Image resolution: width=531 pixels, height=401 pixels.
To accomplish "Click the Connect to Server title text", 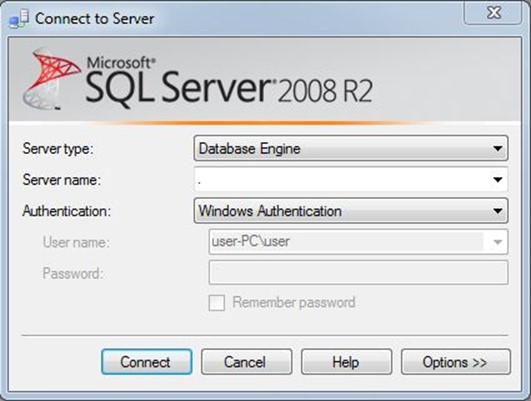I will click(x=94, y=19).
